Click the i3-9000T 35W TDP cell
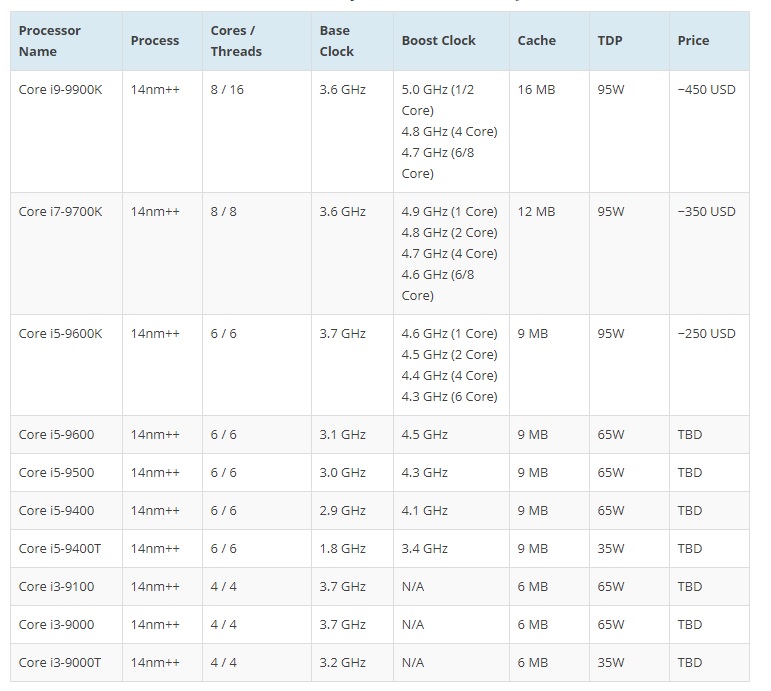771x691 pixels. coord(629,662)
